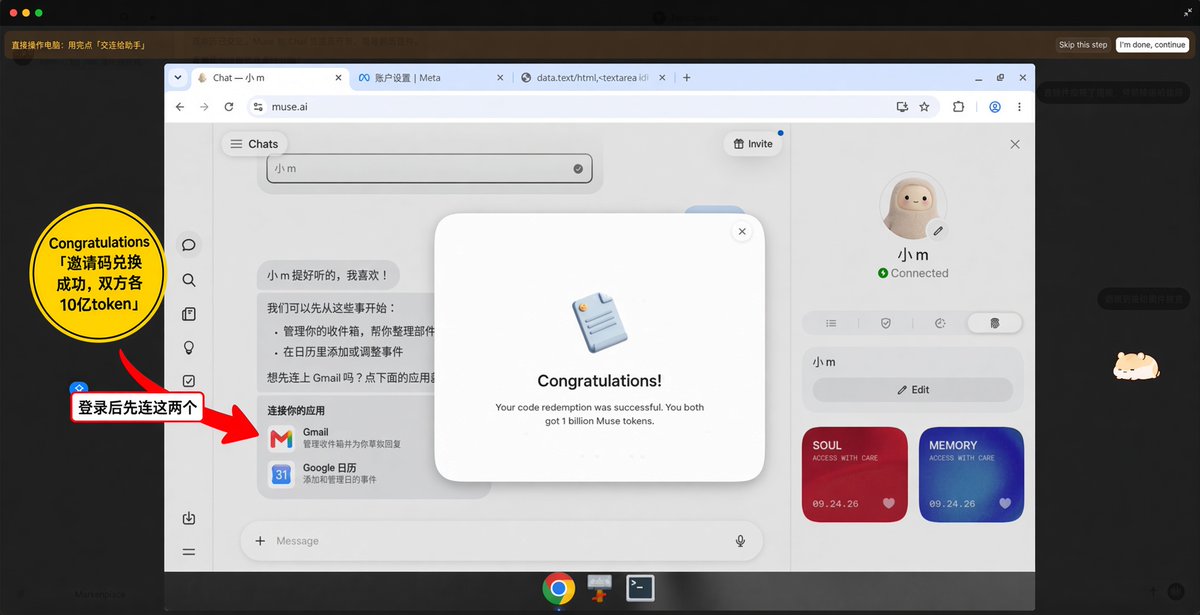Switch to the list tab in profile panel
The image size is (1200, 615).
831,323
